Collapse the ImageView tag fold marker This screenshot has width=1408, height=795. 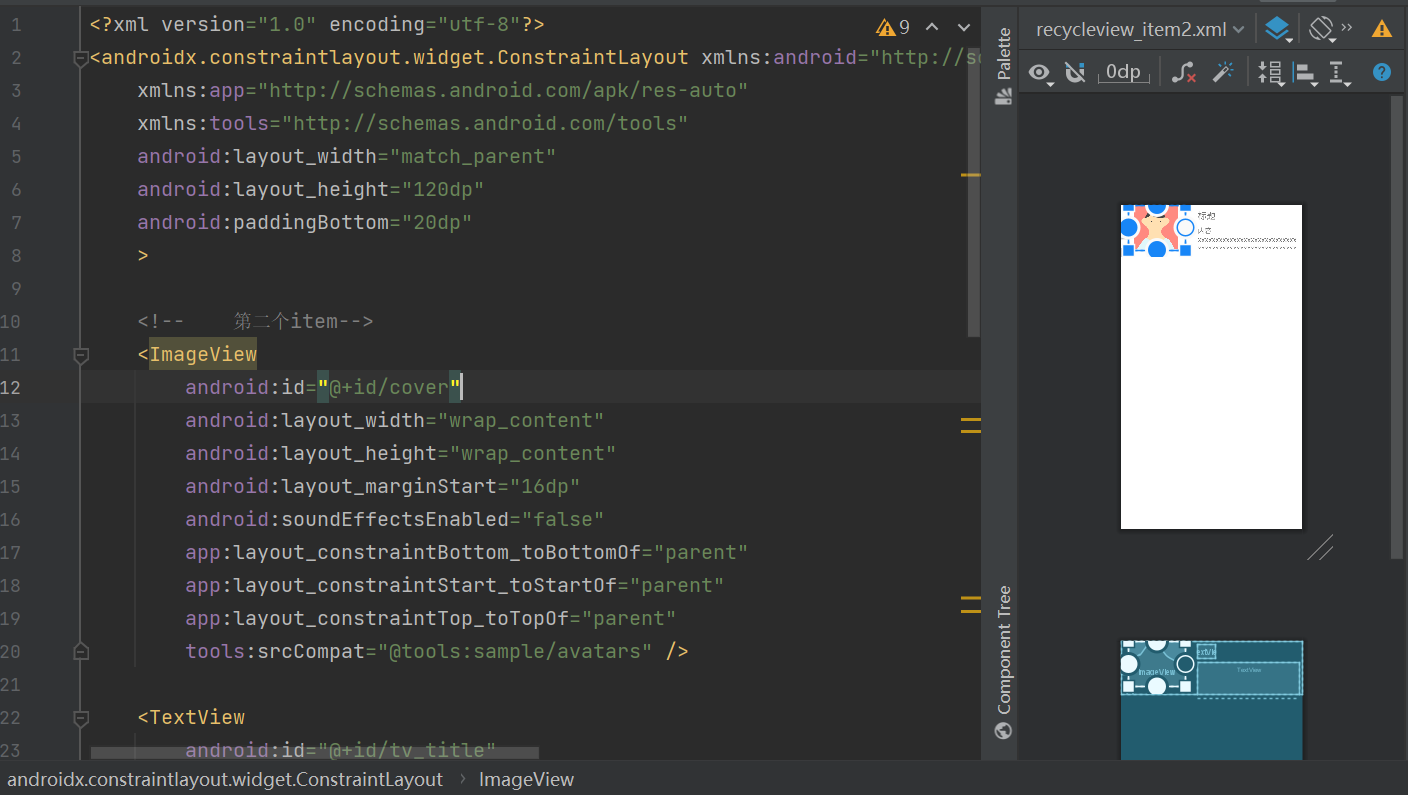[81, 354]
